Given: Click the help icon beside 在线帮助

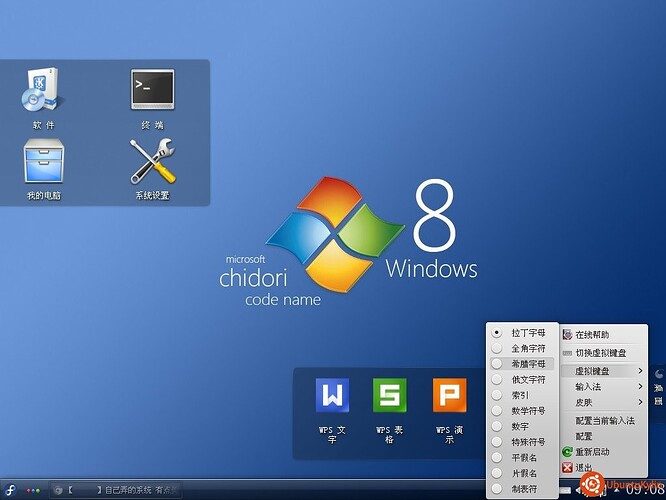Looking at the screenshot, I should 567,335.
